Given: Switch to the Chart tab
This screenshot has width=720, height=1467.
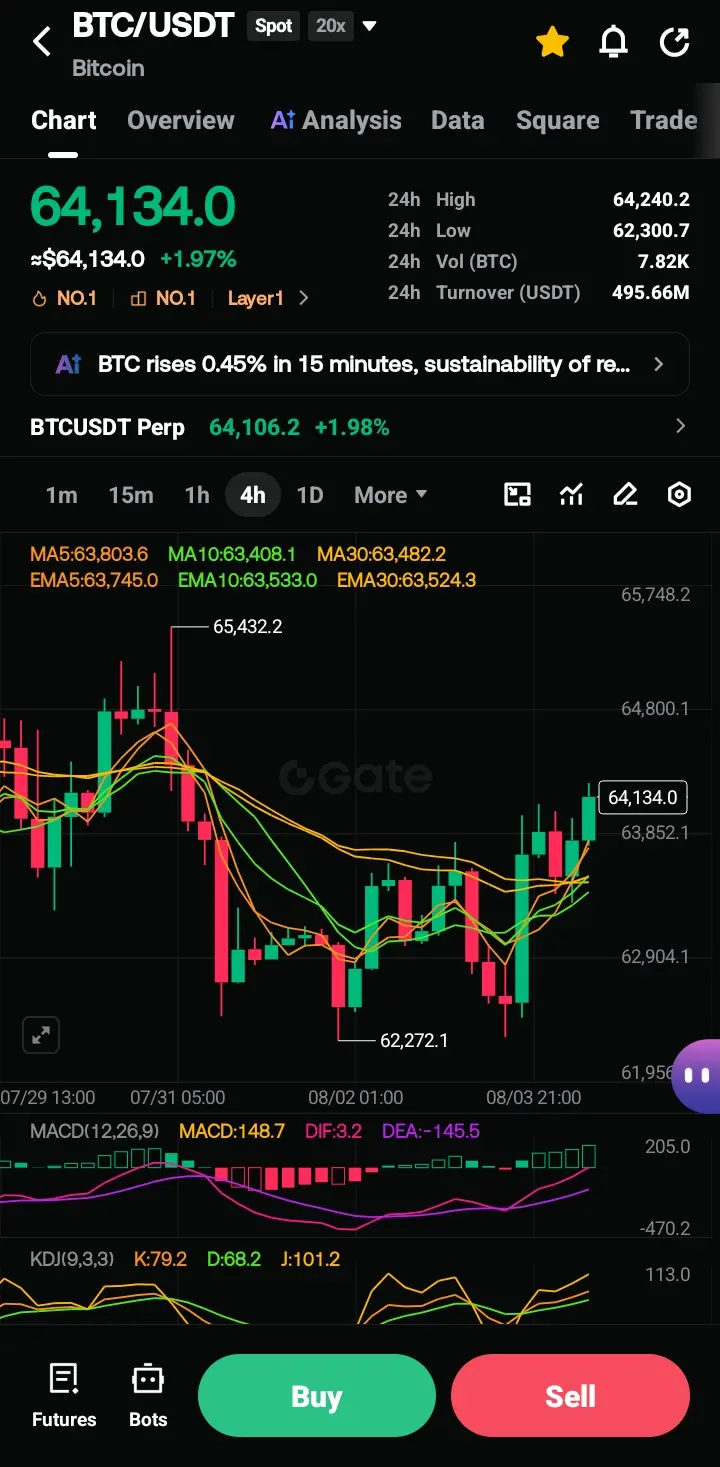Looking at the screenshot, I should pos(64,120).
